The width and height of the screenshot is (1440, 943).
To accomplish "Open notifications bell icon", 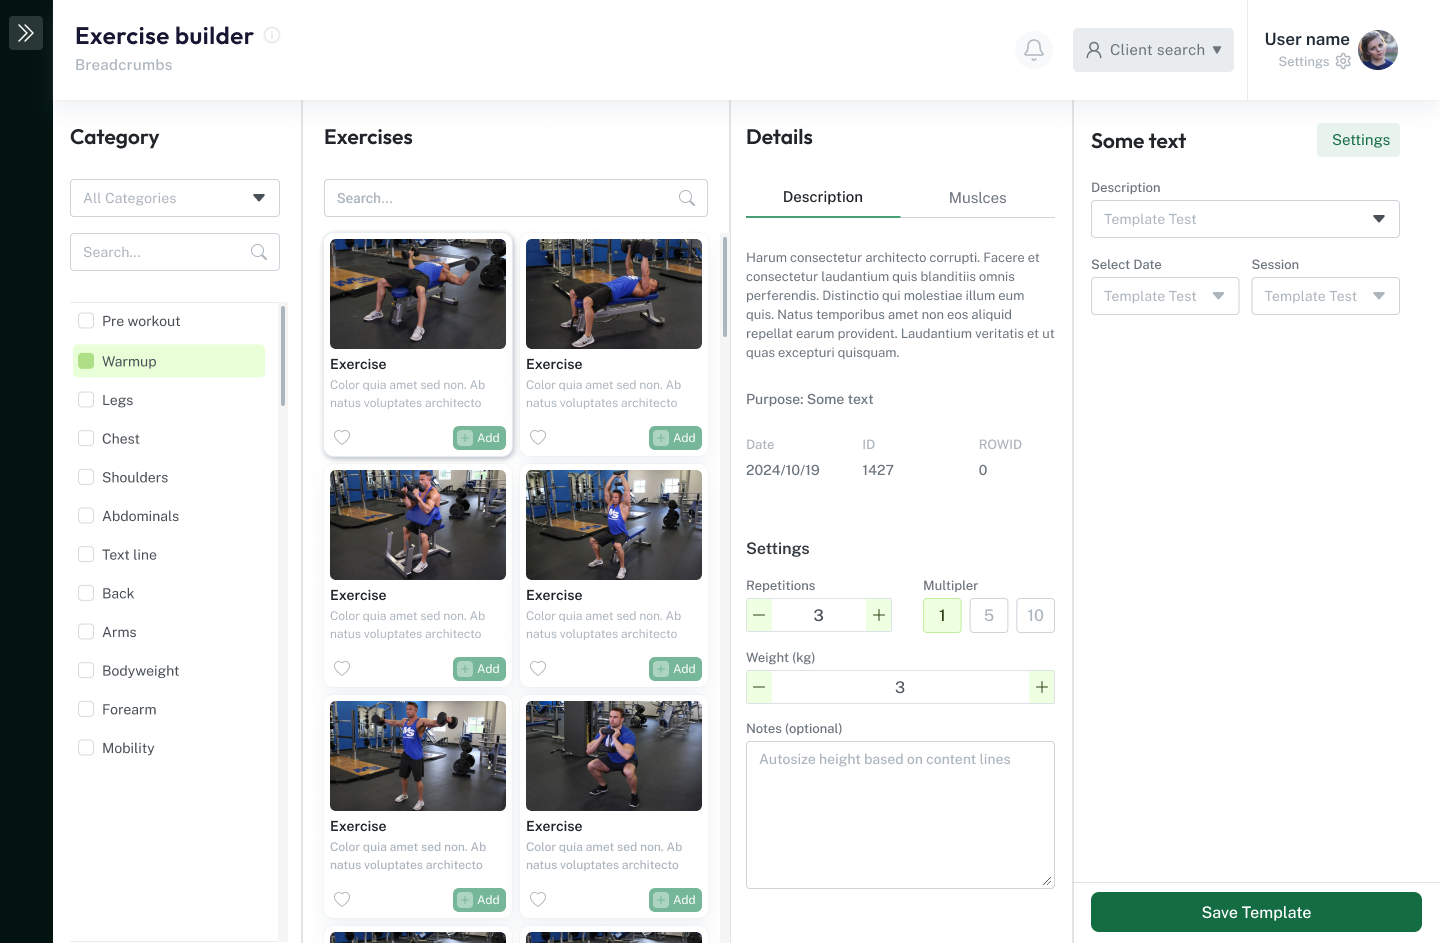I will (1034, 50).
